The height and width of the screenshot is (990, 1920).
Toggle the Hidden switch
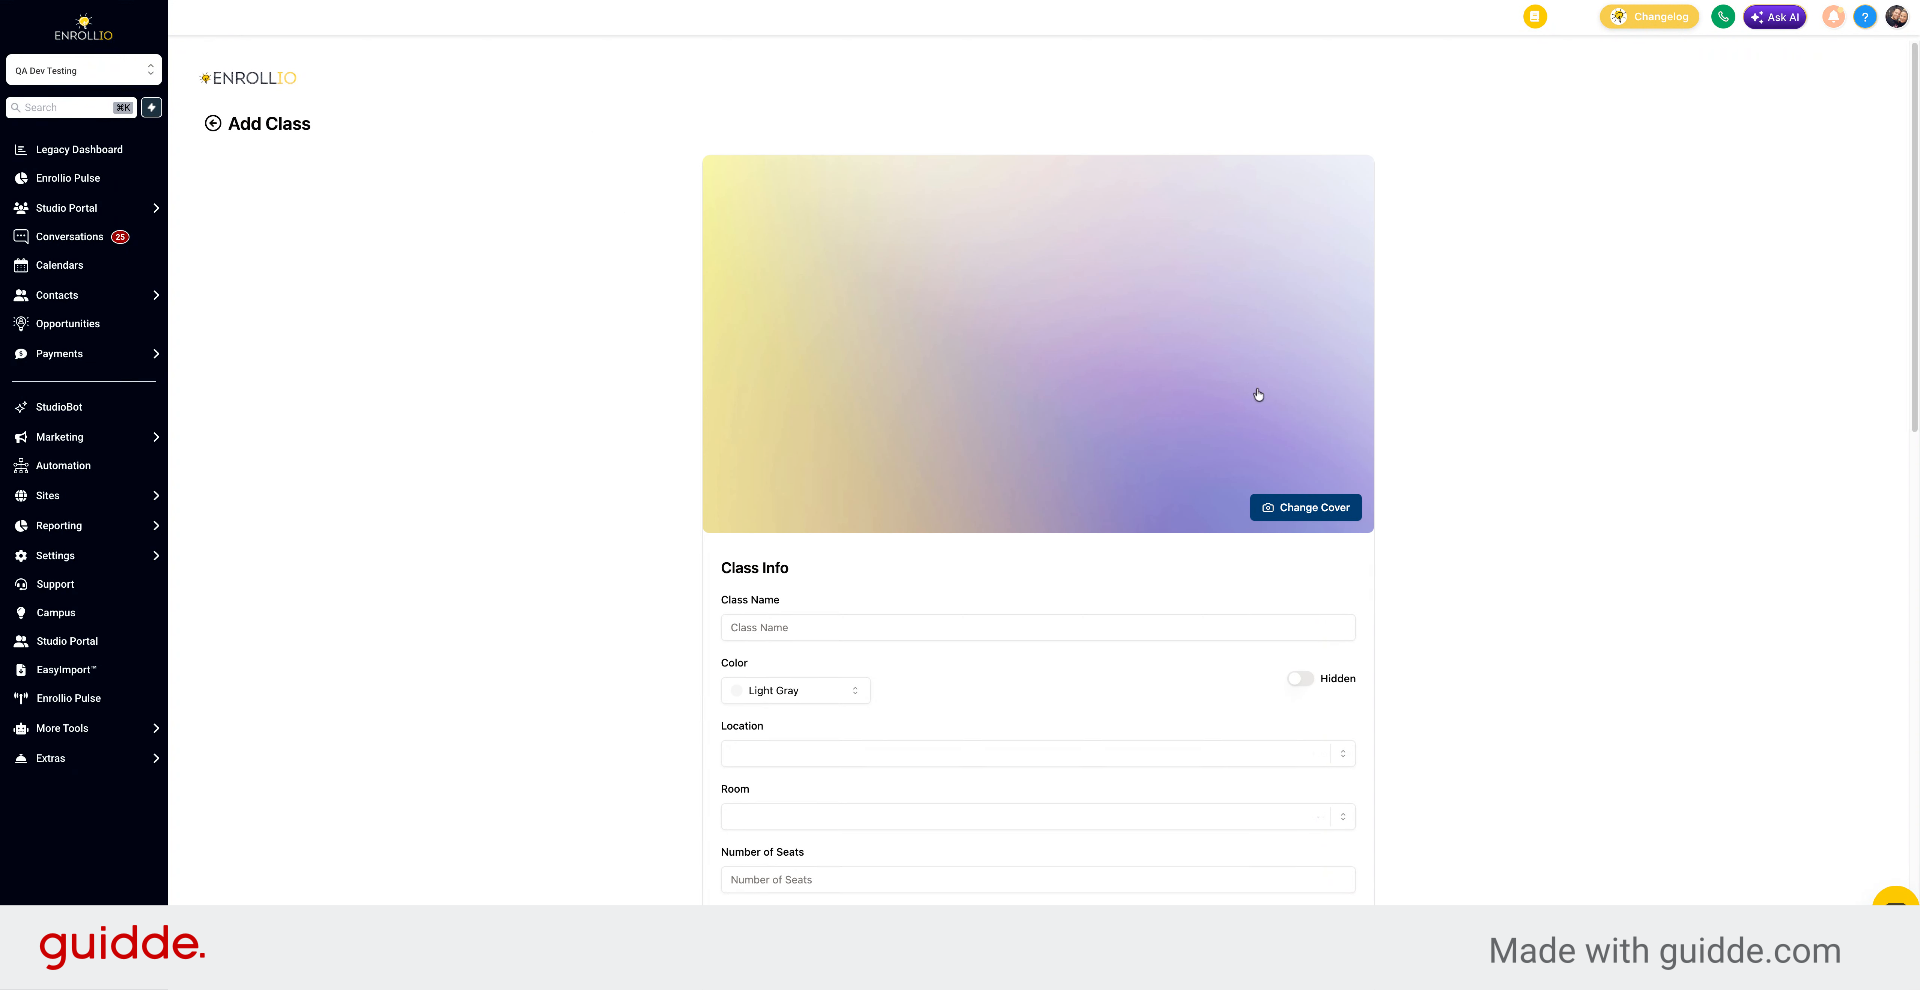[x=1300, y=678]
